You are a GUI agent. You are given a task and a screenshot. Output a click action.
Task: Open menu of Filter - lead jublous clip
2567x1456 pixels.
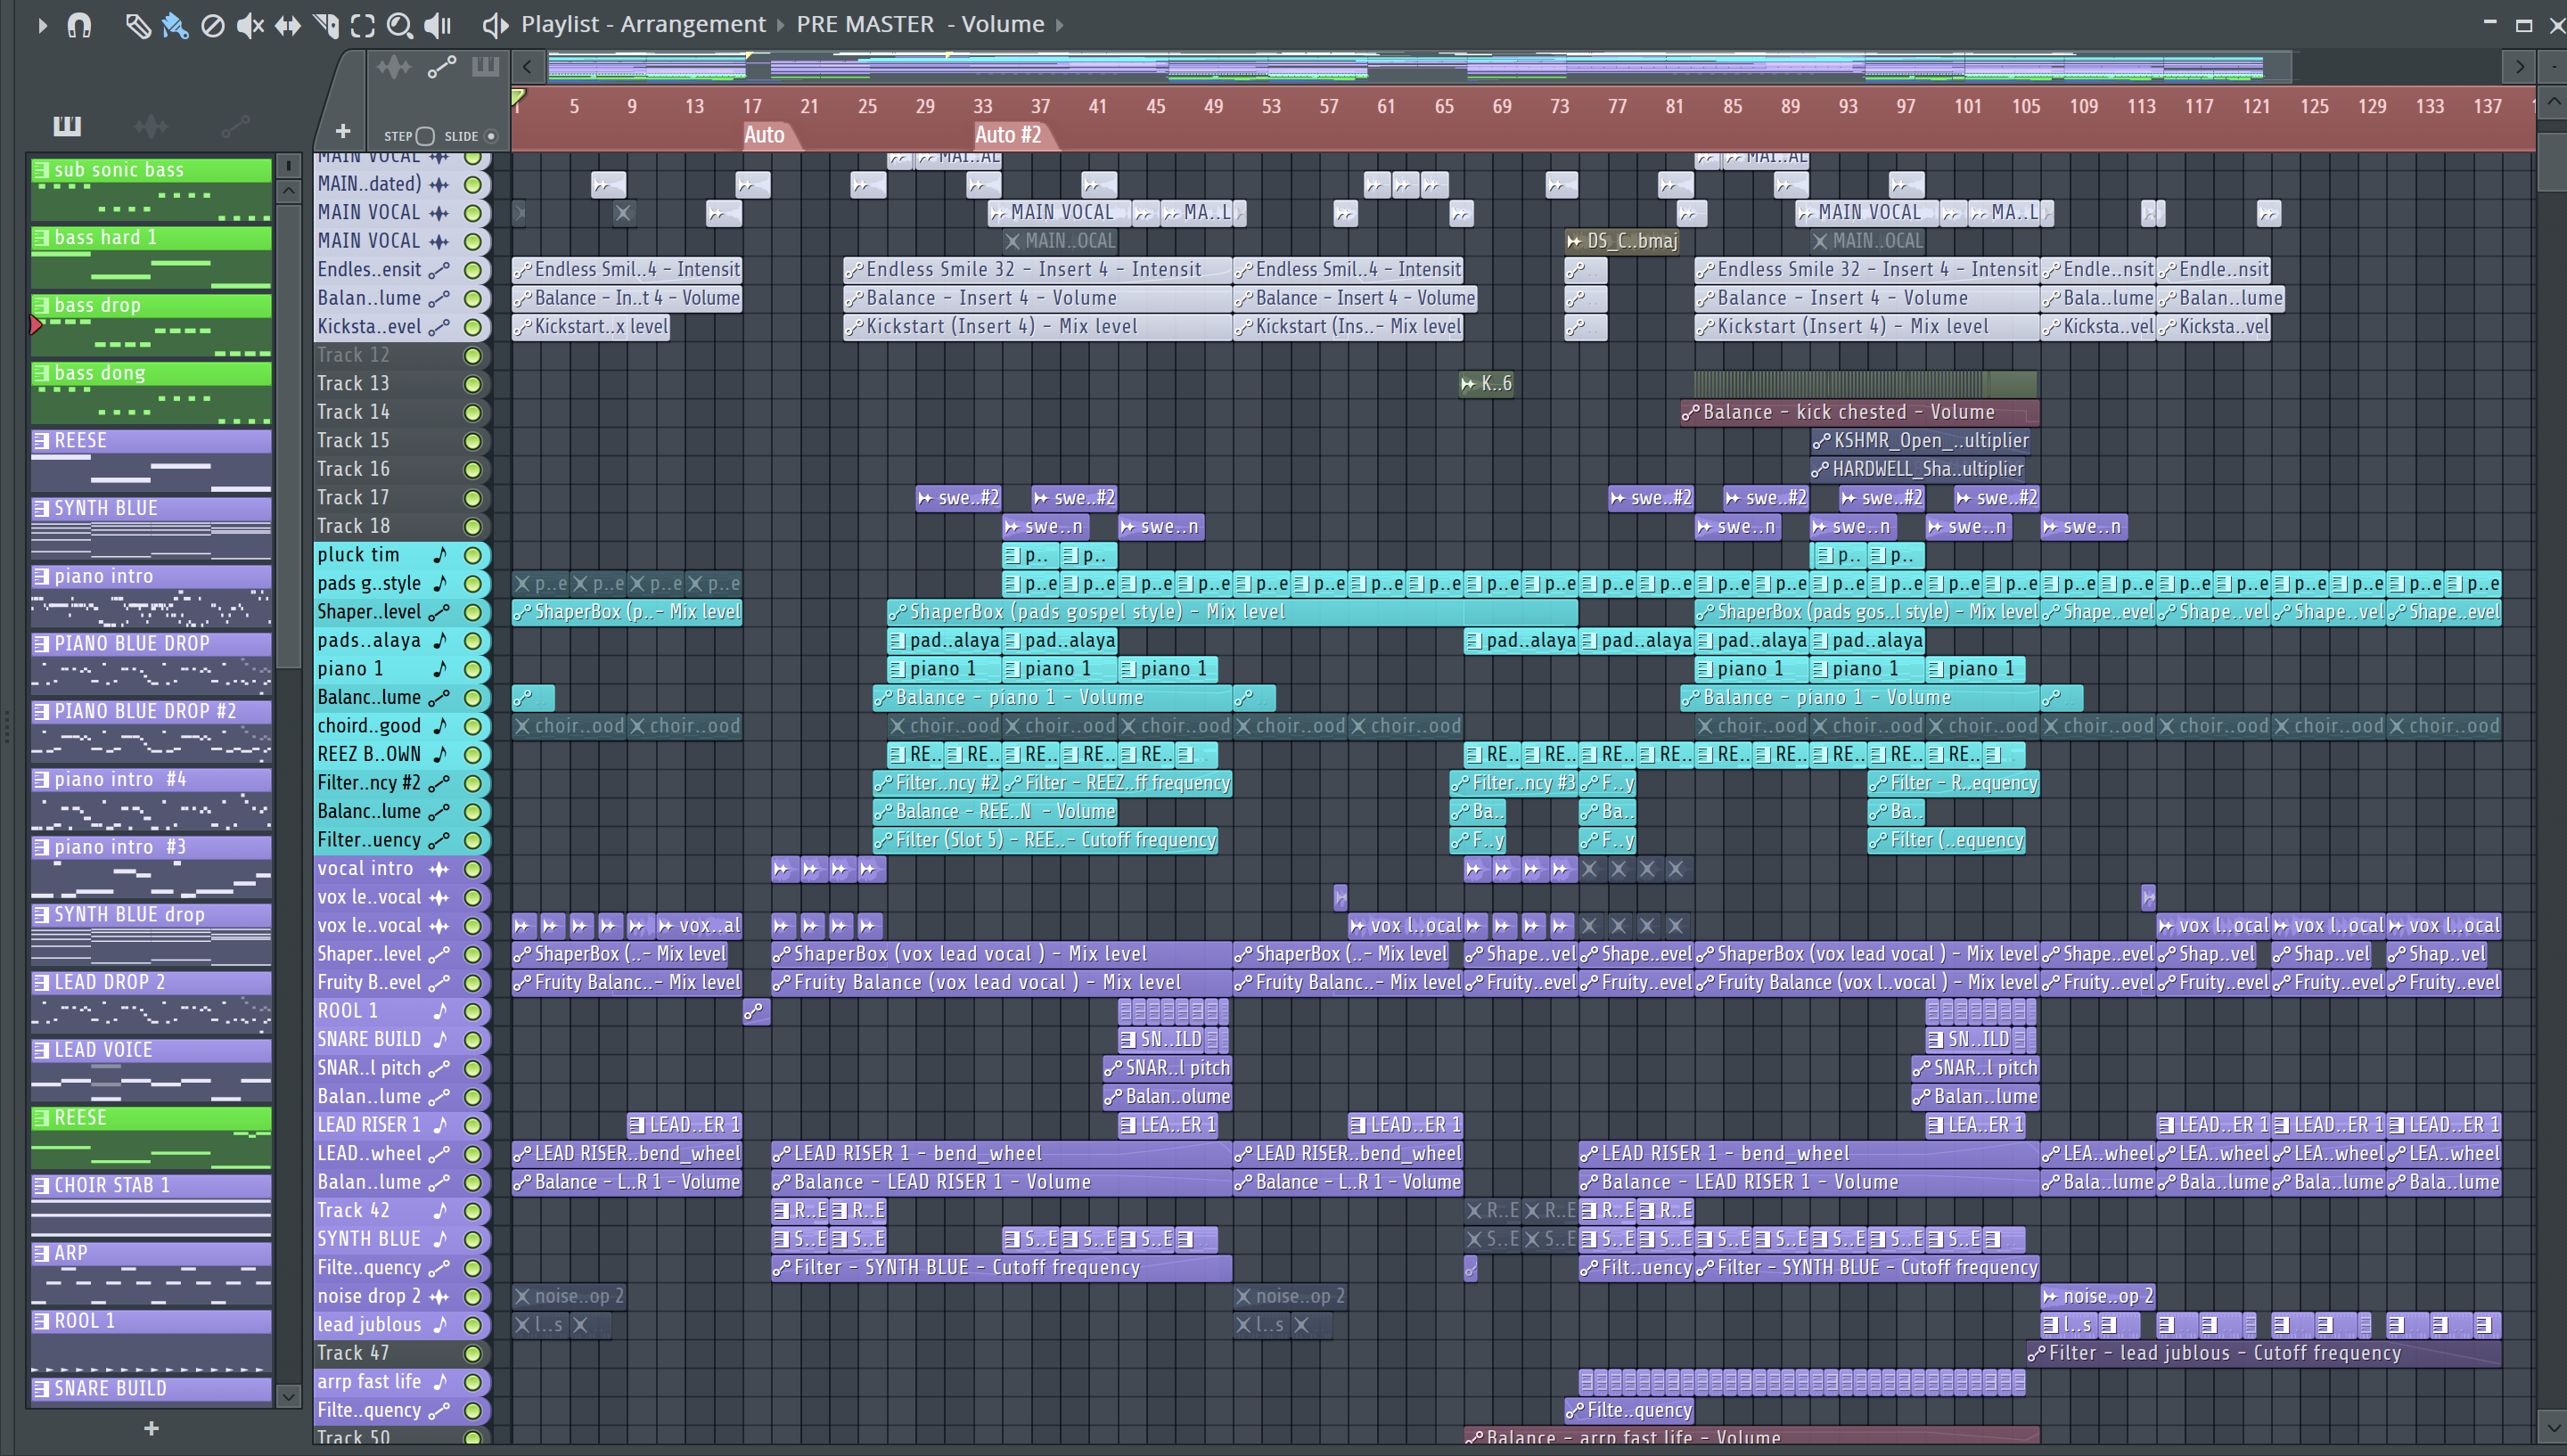pyautogui.click(x=2036, y=1354)
